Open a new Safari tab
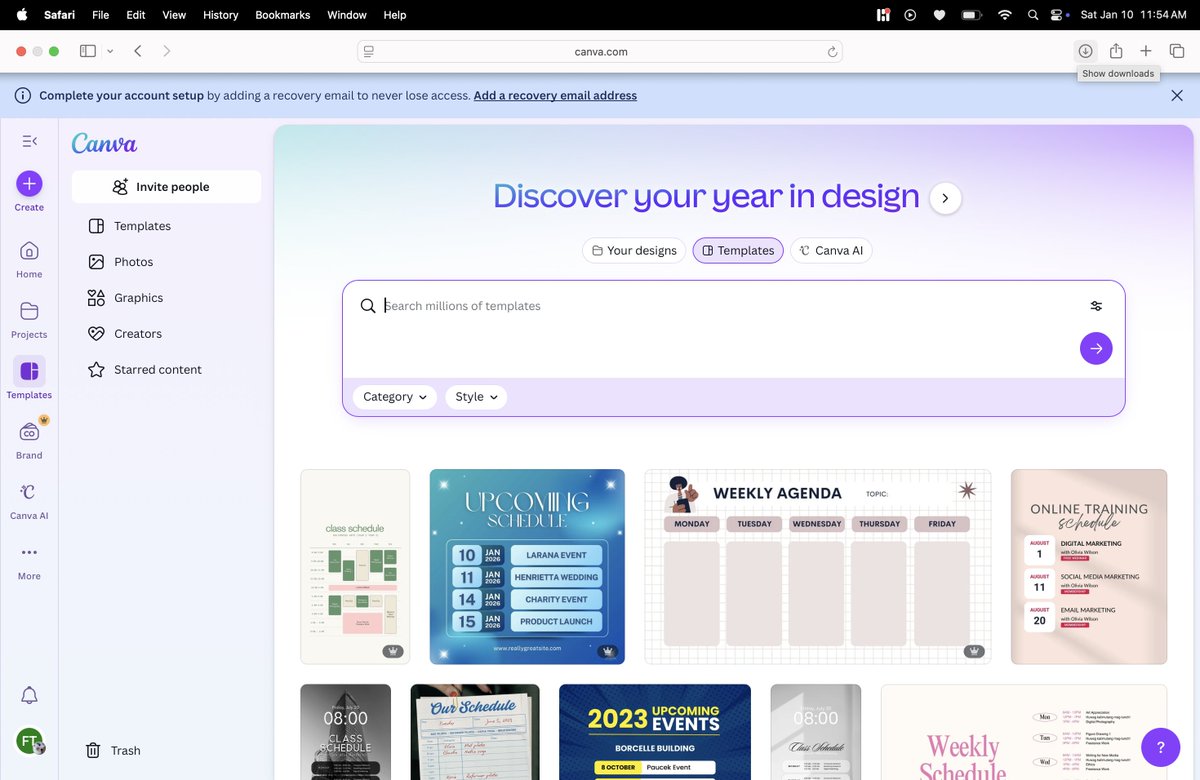 pyautogui.click(x=1146, y=51)
